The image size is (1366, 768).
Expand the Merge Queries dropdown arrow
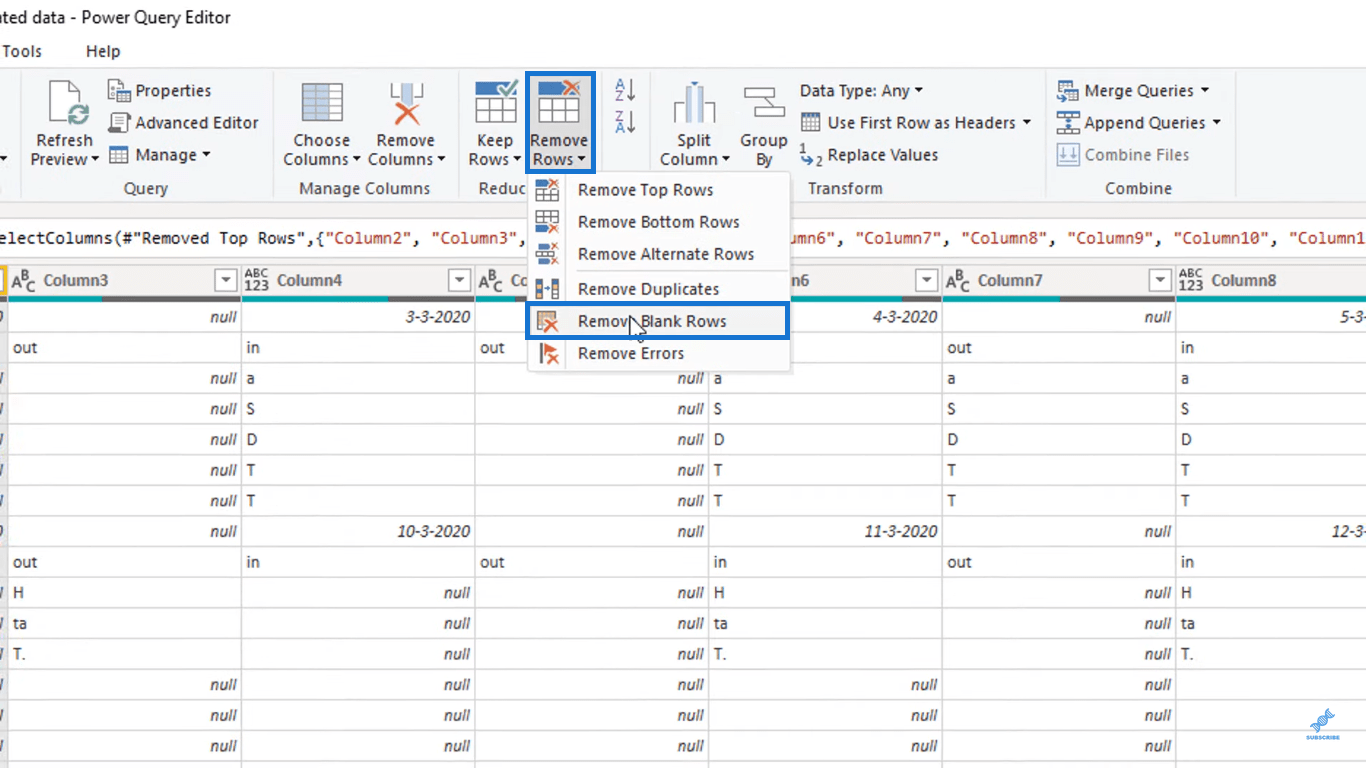(1205, 91)
